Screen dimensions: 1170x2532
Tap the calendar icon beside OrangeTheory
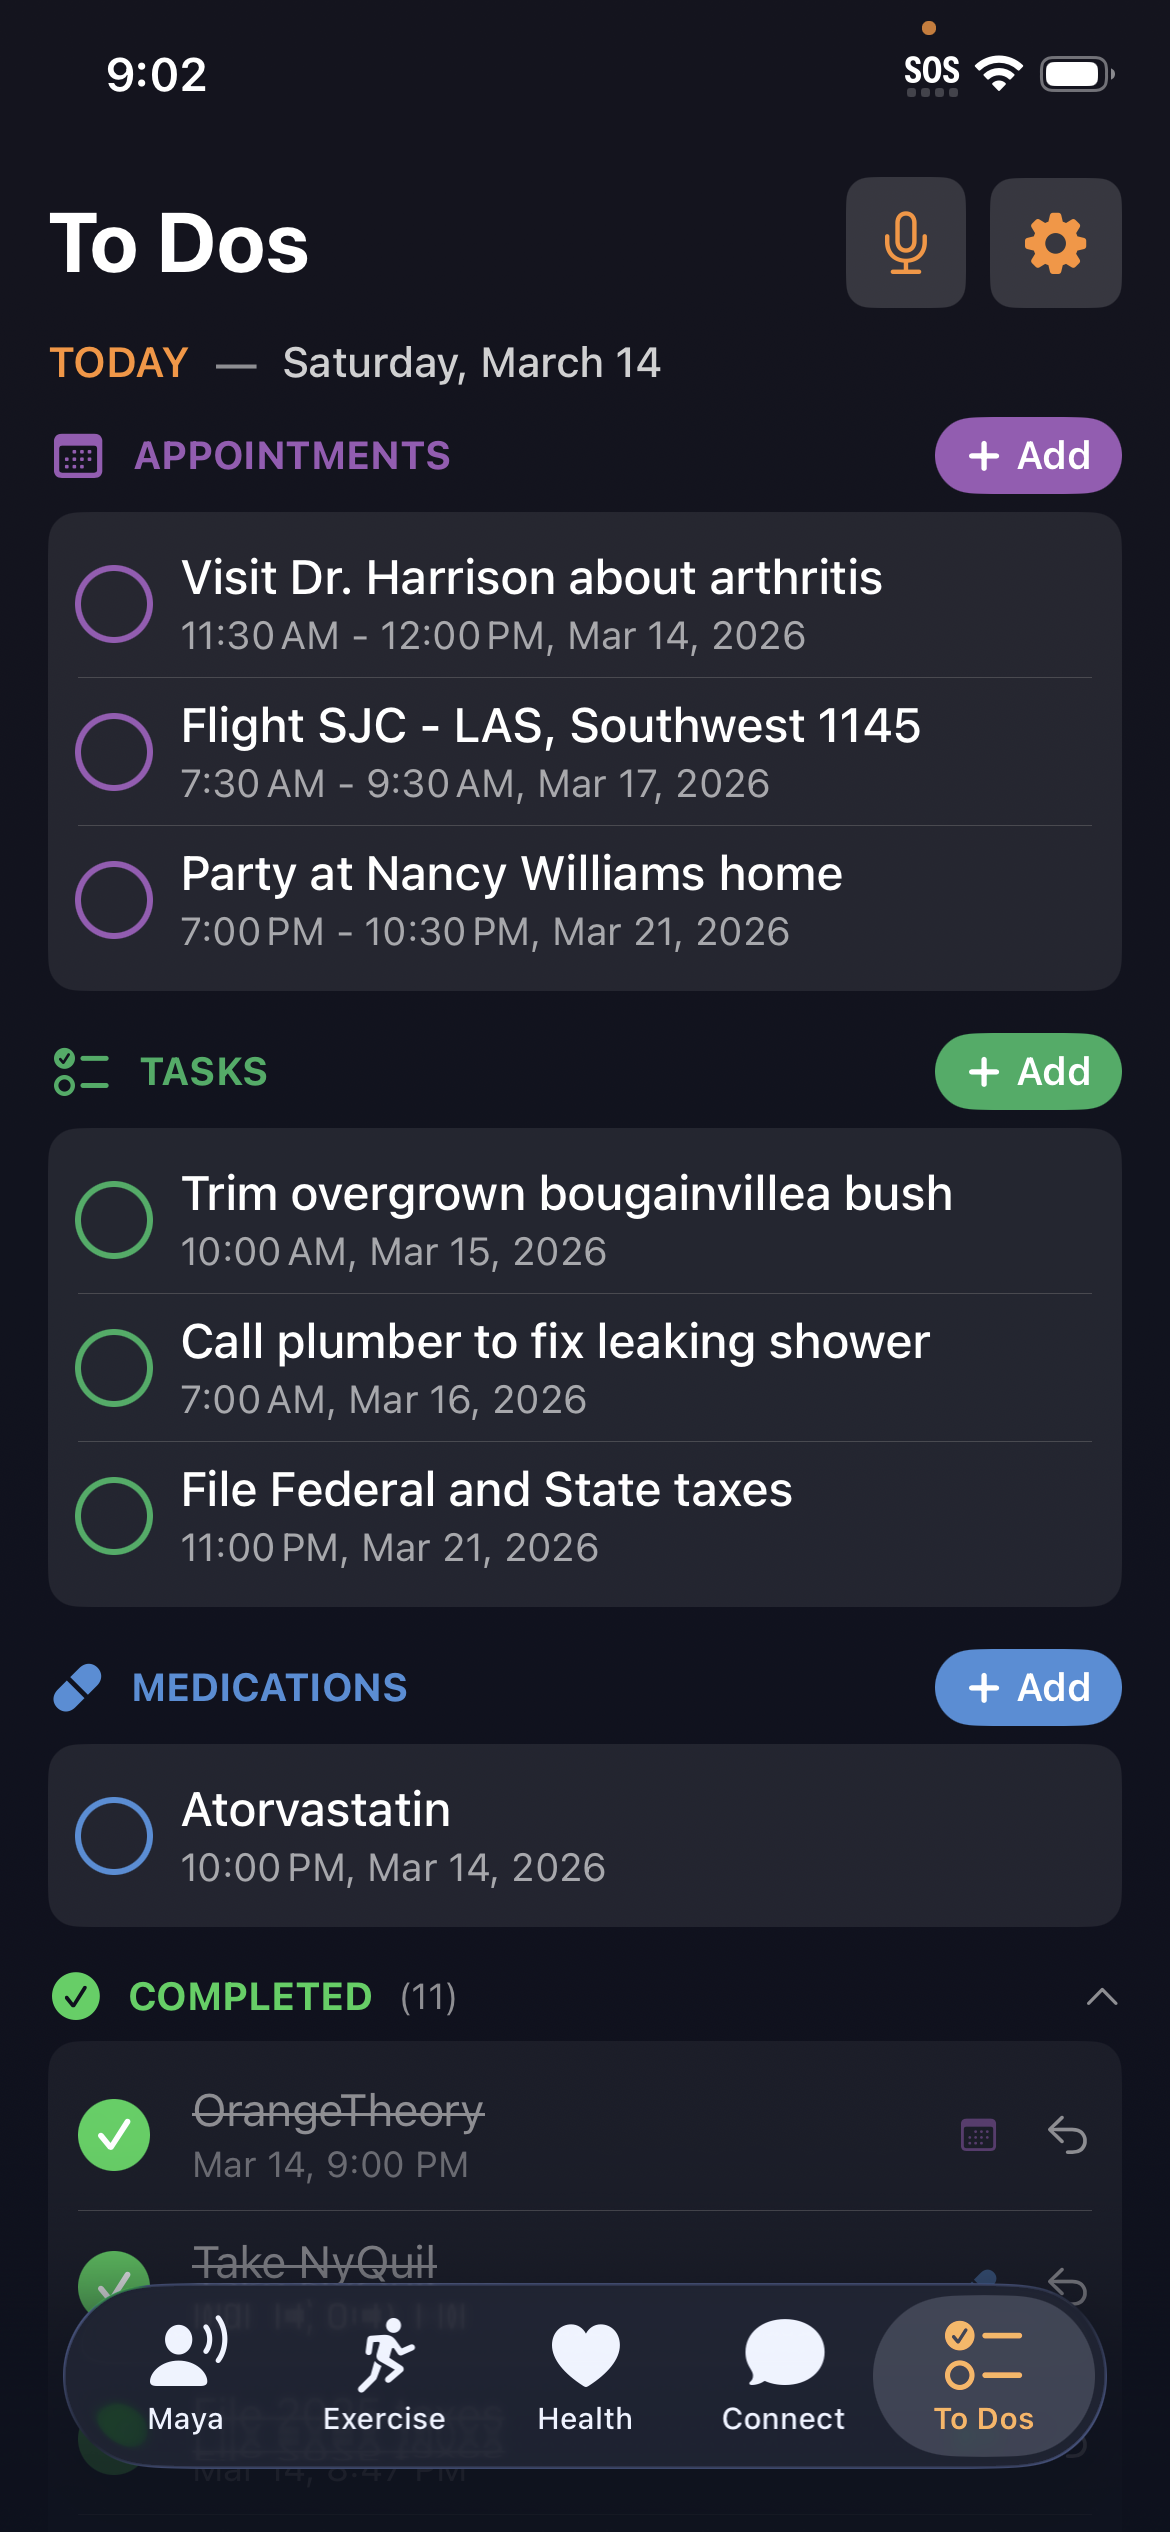[x=978, y=2135]
